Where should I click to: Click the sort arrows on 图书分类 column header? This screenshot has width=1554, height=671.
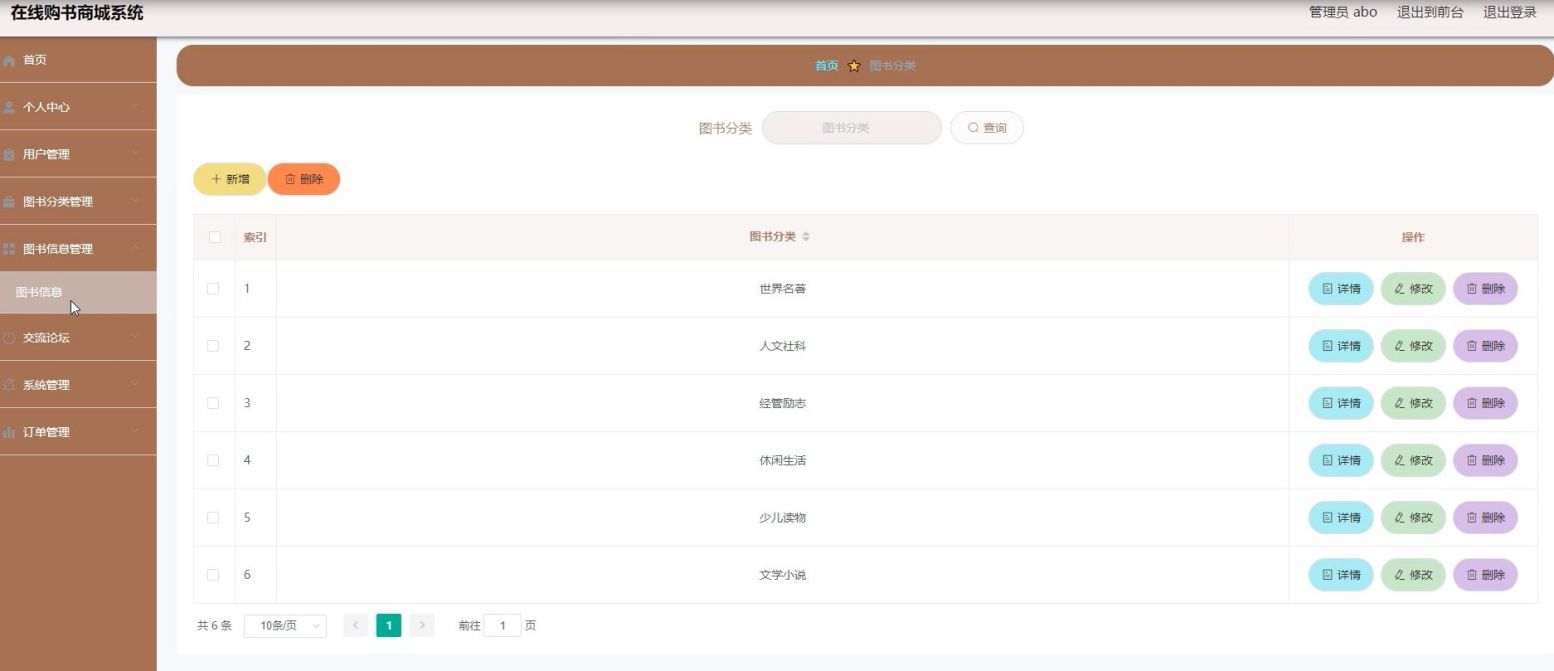tap(806, 237)
